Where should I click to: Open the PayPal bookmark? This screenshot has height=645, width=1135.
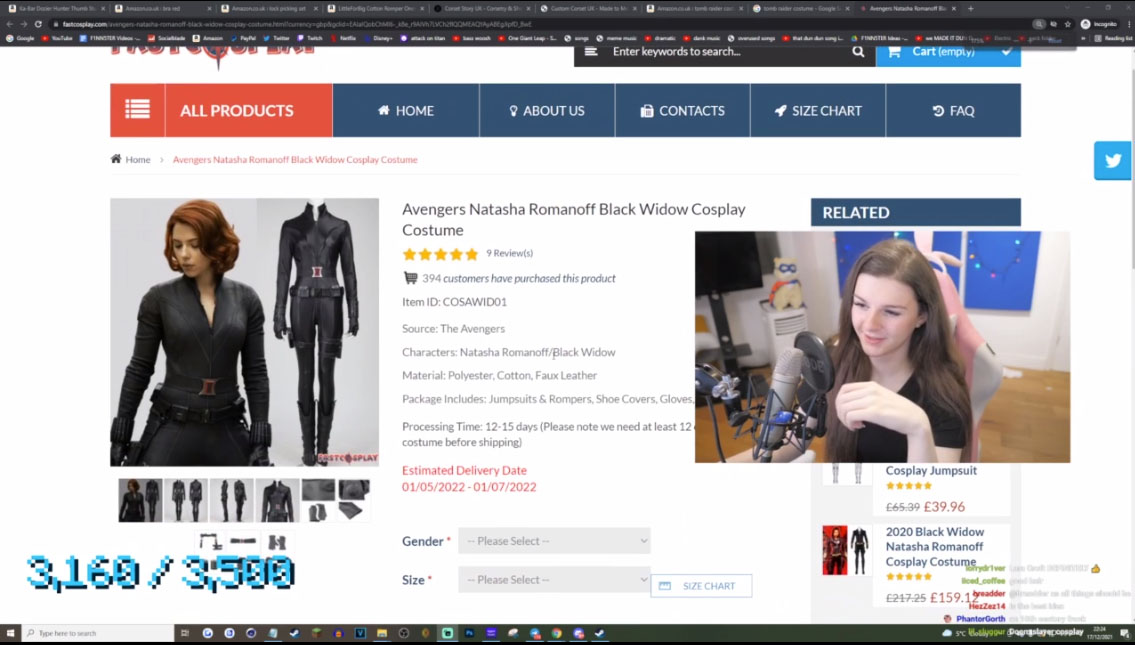click(x=243, y=38)
